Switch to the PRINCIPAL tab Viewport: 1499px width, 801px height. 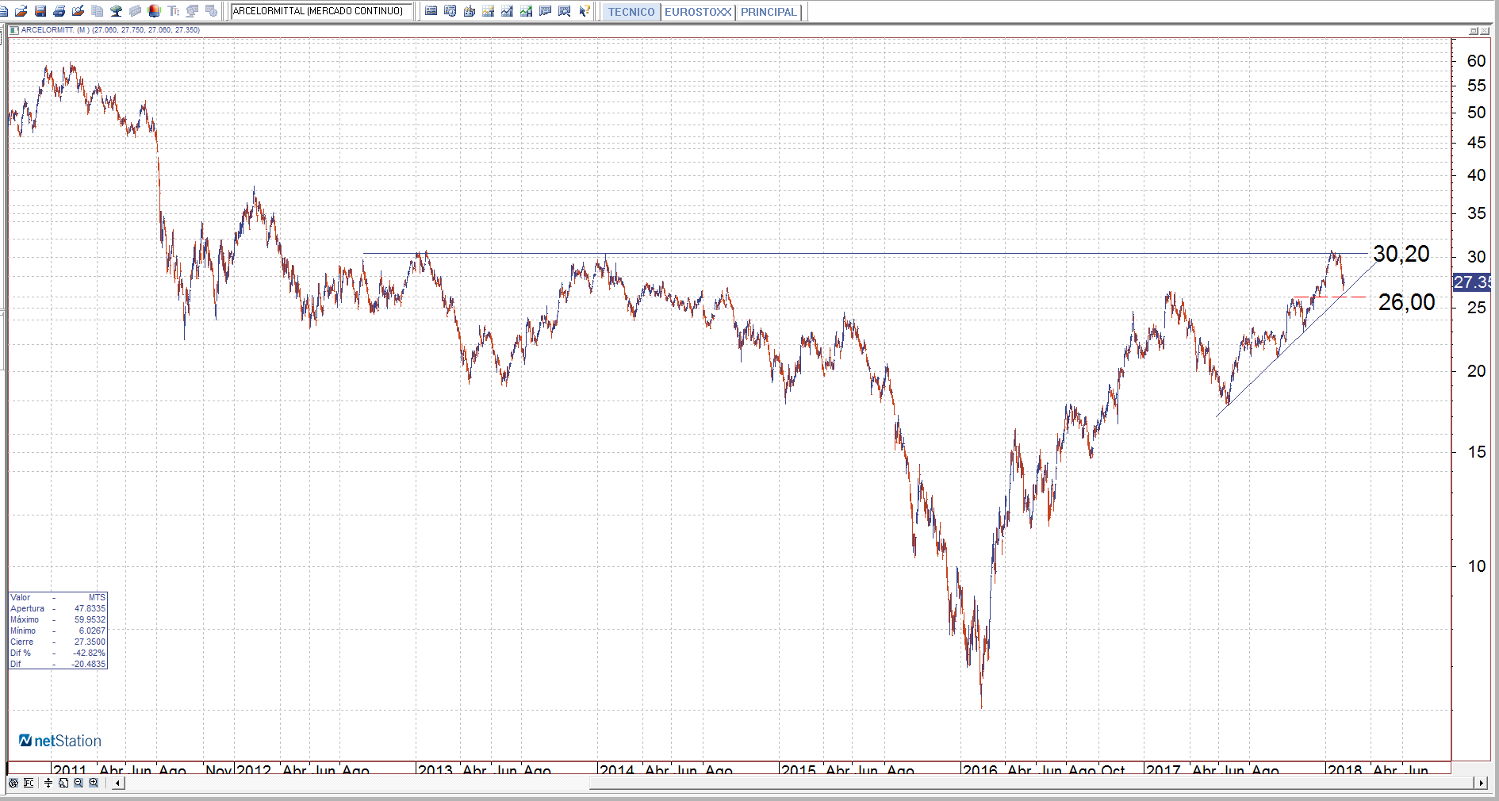click(769, 12)
